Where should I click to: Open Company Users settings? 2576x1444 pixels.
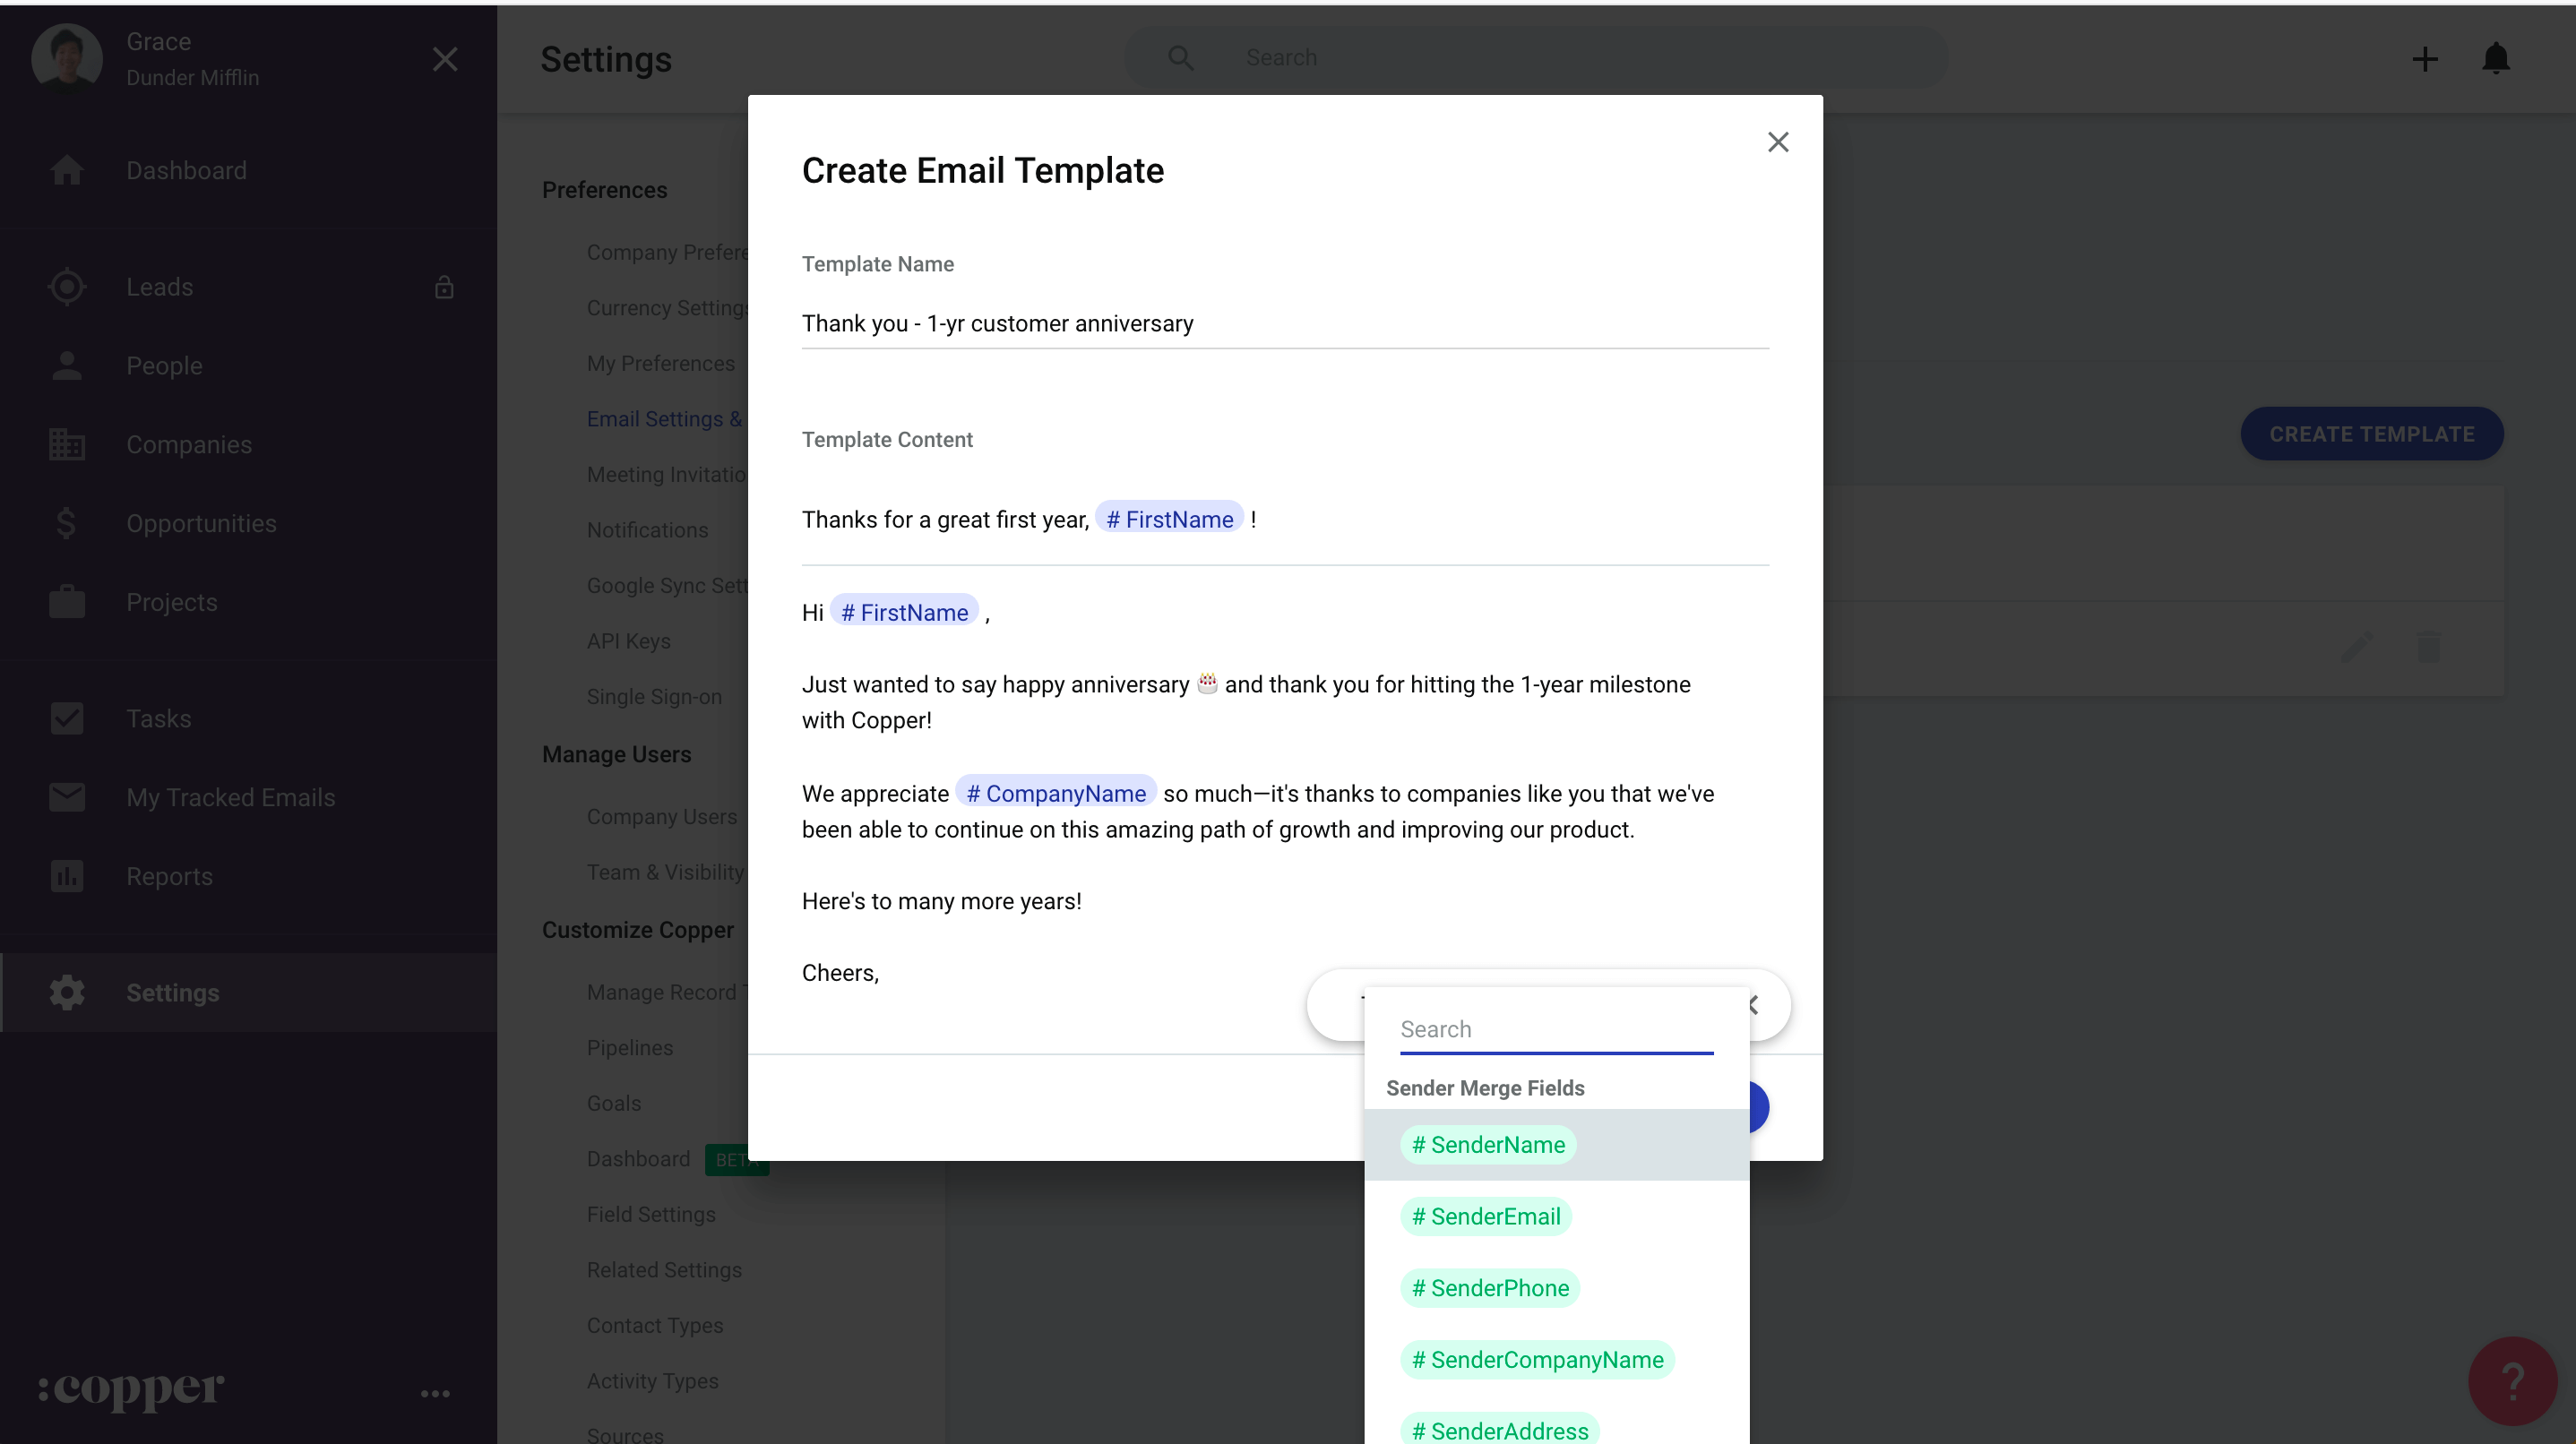(x=661, y=816)
